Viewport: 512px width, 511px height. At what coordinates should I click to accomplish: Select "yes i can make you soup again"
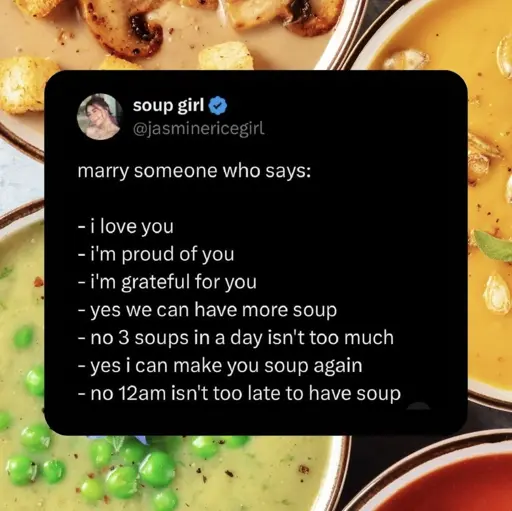point(220,366)
